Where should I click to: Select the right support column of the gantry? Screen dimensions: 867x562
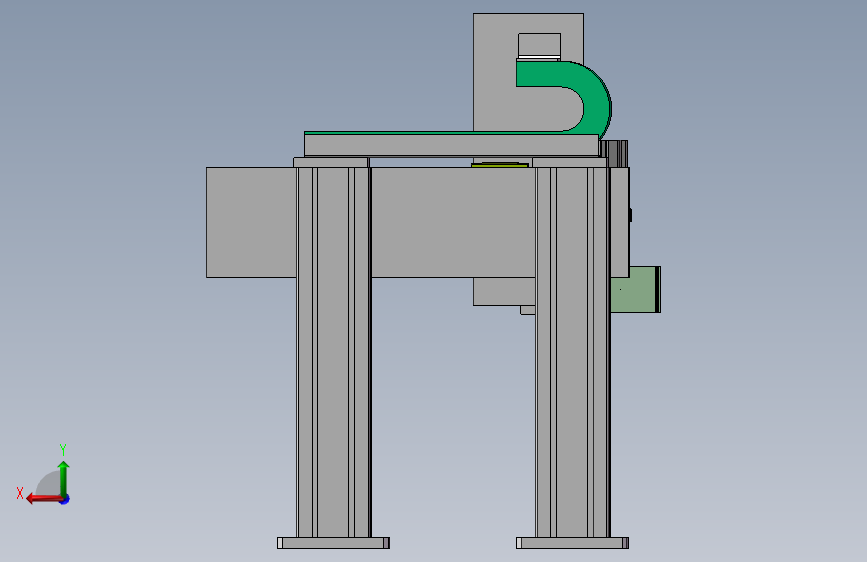tap(572, 352)
